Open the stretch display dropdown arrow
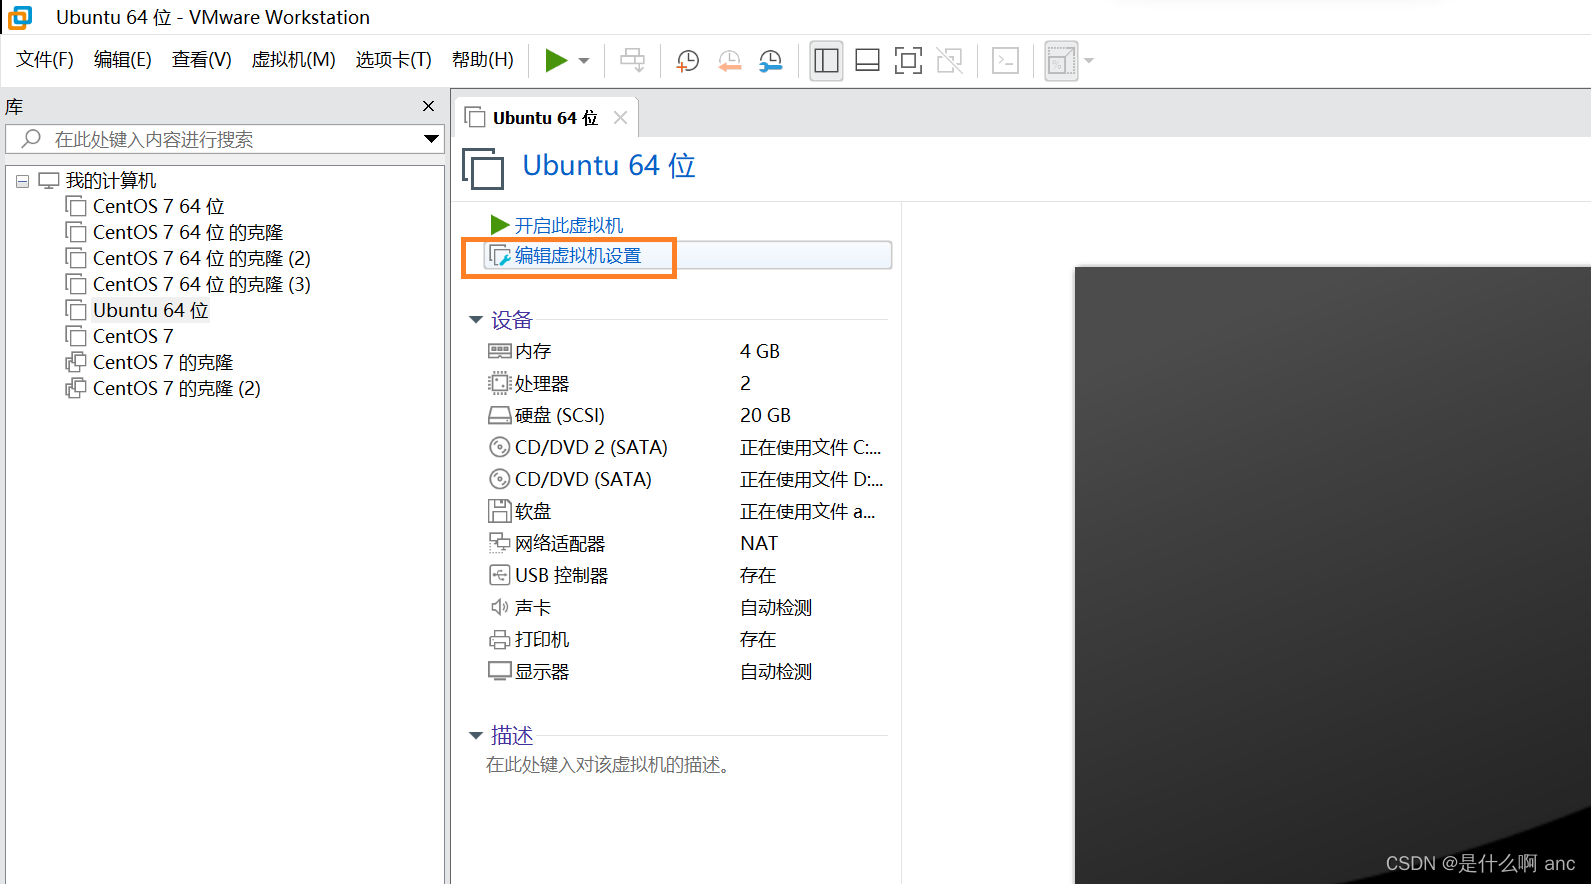1591x884 pixels. click(x=1089, y=61)
